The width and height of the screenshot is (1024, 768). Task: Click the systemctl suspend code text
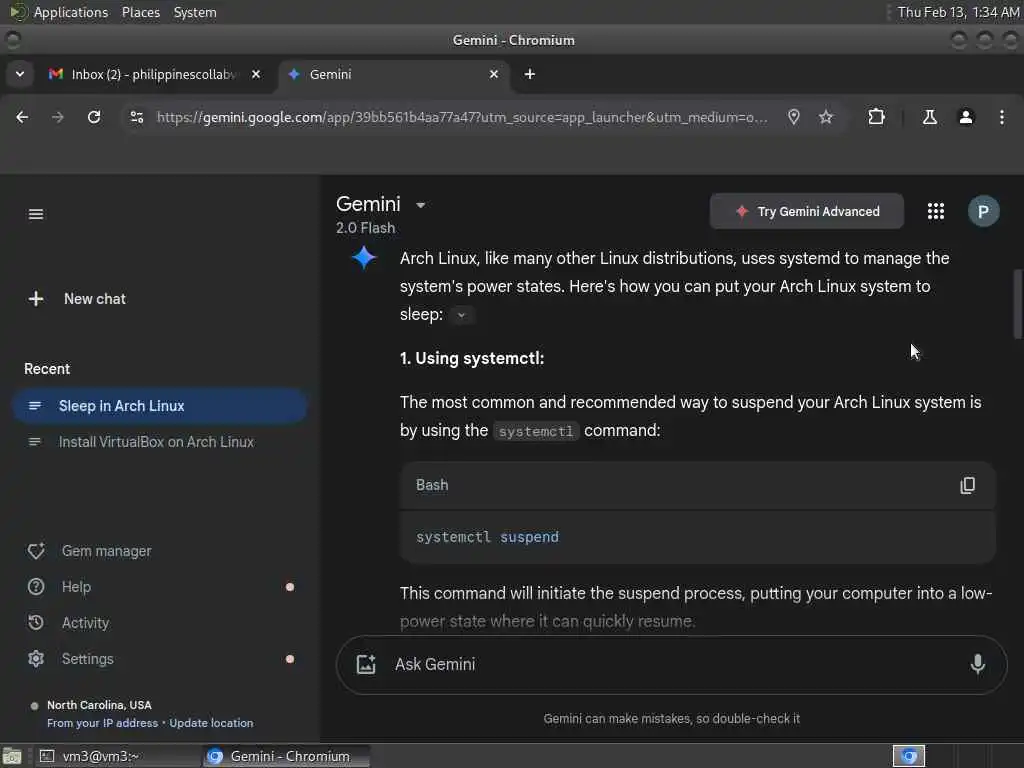point(487,537)
